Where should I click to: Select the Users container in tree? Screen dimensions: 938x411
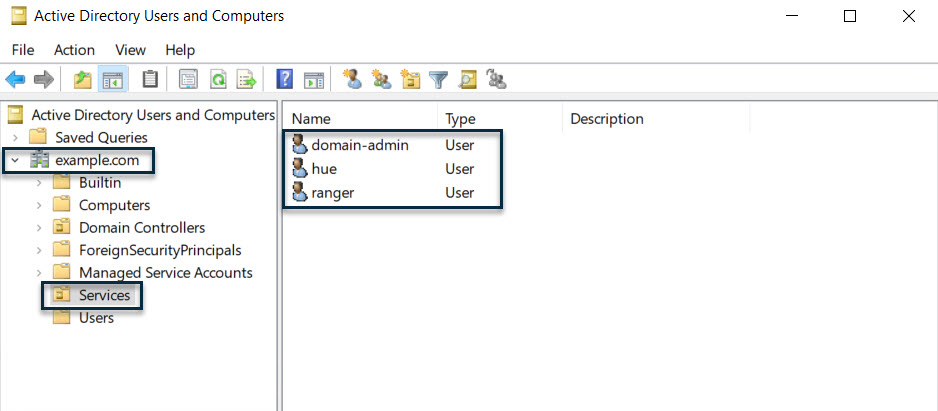pos(96,318)
